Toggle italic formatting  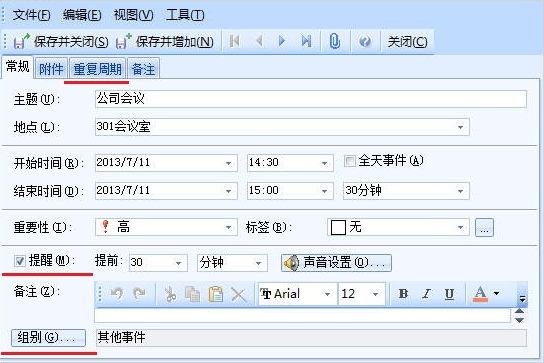click(x=426, y=294)
